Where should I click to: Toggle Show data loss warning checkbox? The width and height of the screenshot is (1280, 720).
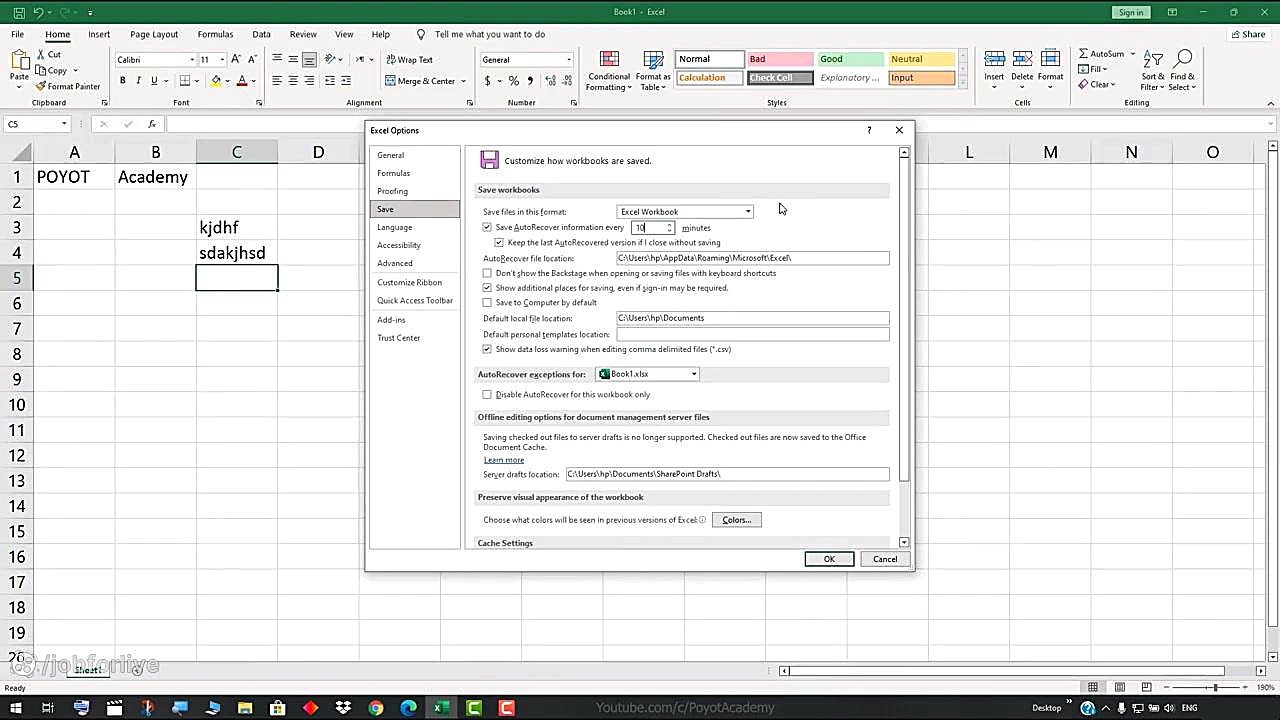click(487, 350)
